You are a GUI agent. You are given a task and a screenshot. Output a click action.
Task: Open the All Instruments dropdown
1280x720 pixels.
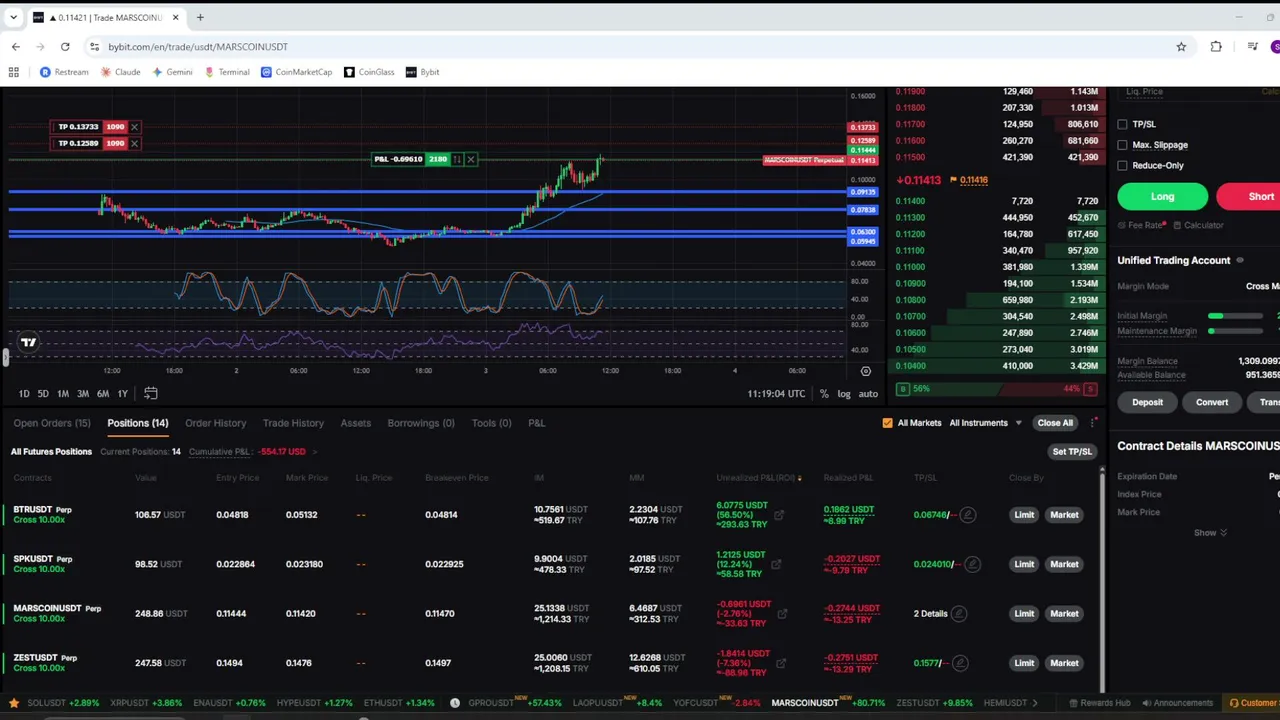(x=986, y=423)
